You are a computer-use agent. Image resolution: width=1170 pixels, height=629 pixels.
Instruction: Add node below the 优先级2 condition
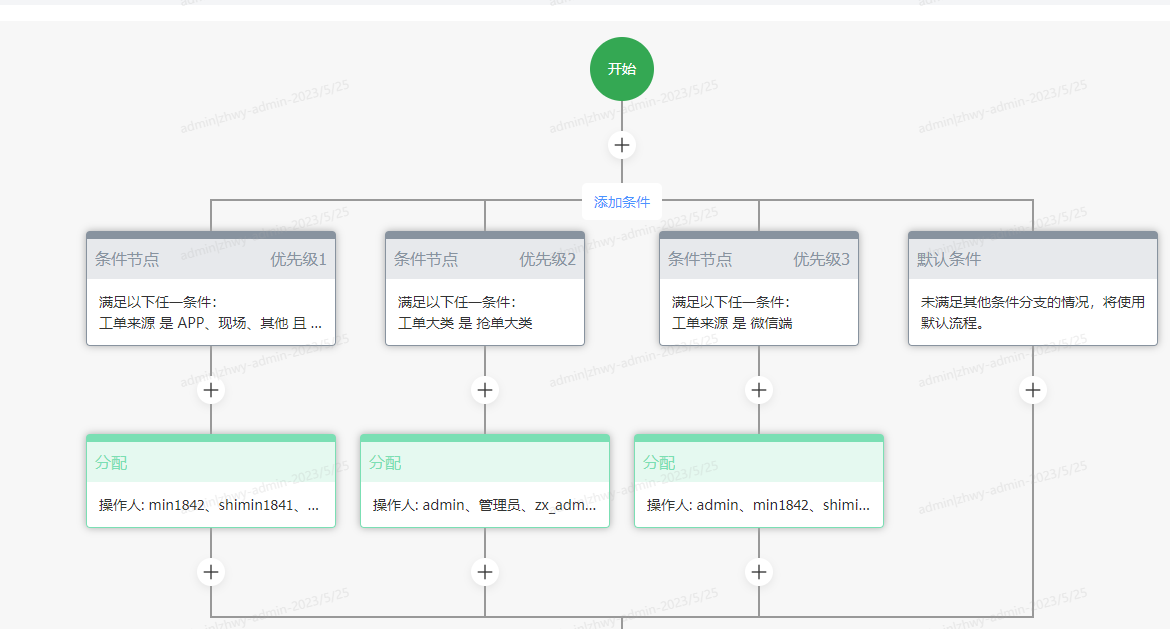click(x=485, y=389)
